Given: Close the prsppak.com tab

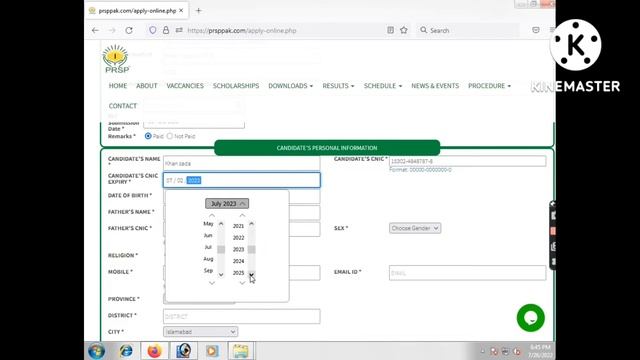Looking at the screenshot, I should coord(181,10).
